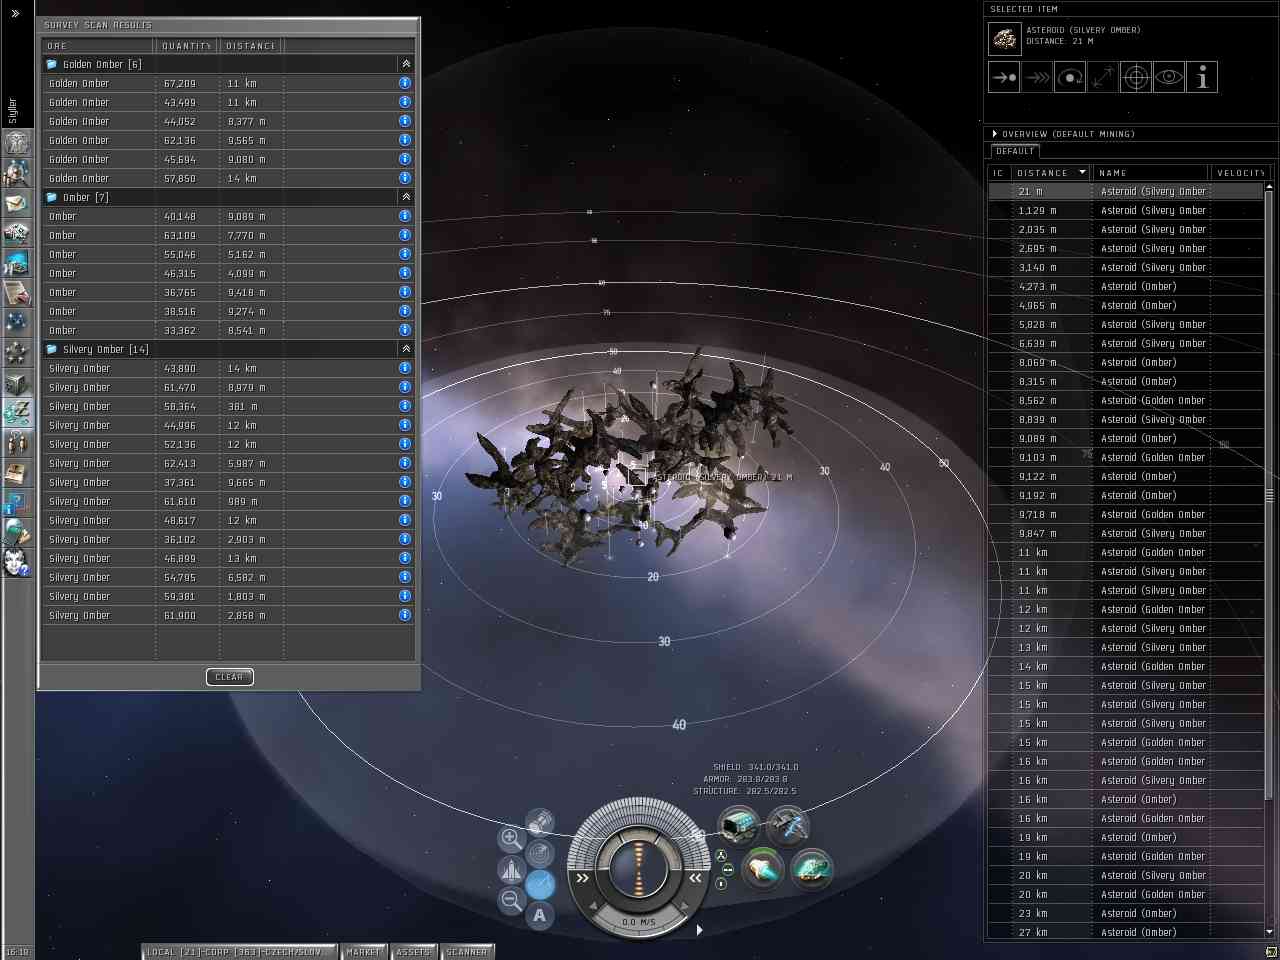Click the folder icon beside Golden Omber [6]
Screen dimensions: 1280x960
pos(51,64)
